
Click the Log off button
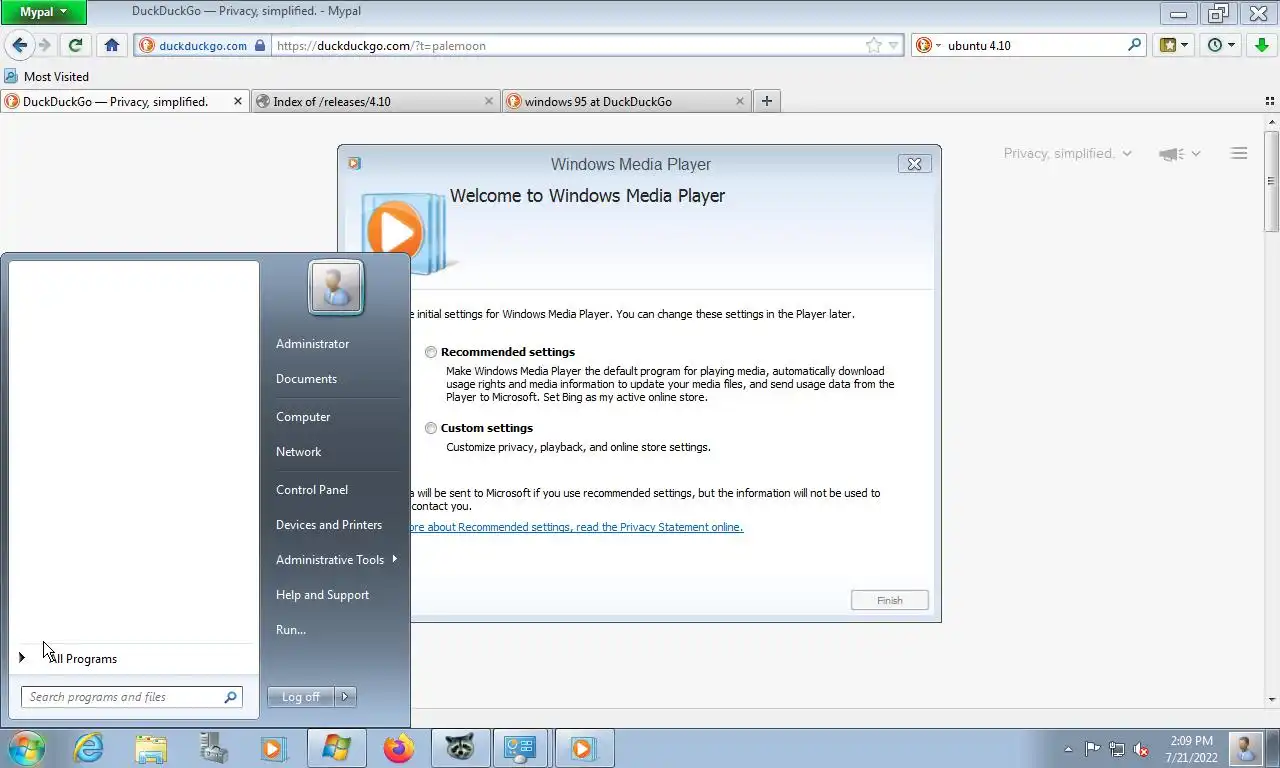(301, 696)
